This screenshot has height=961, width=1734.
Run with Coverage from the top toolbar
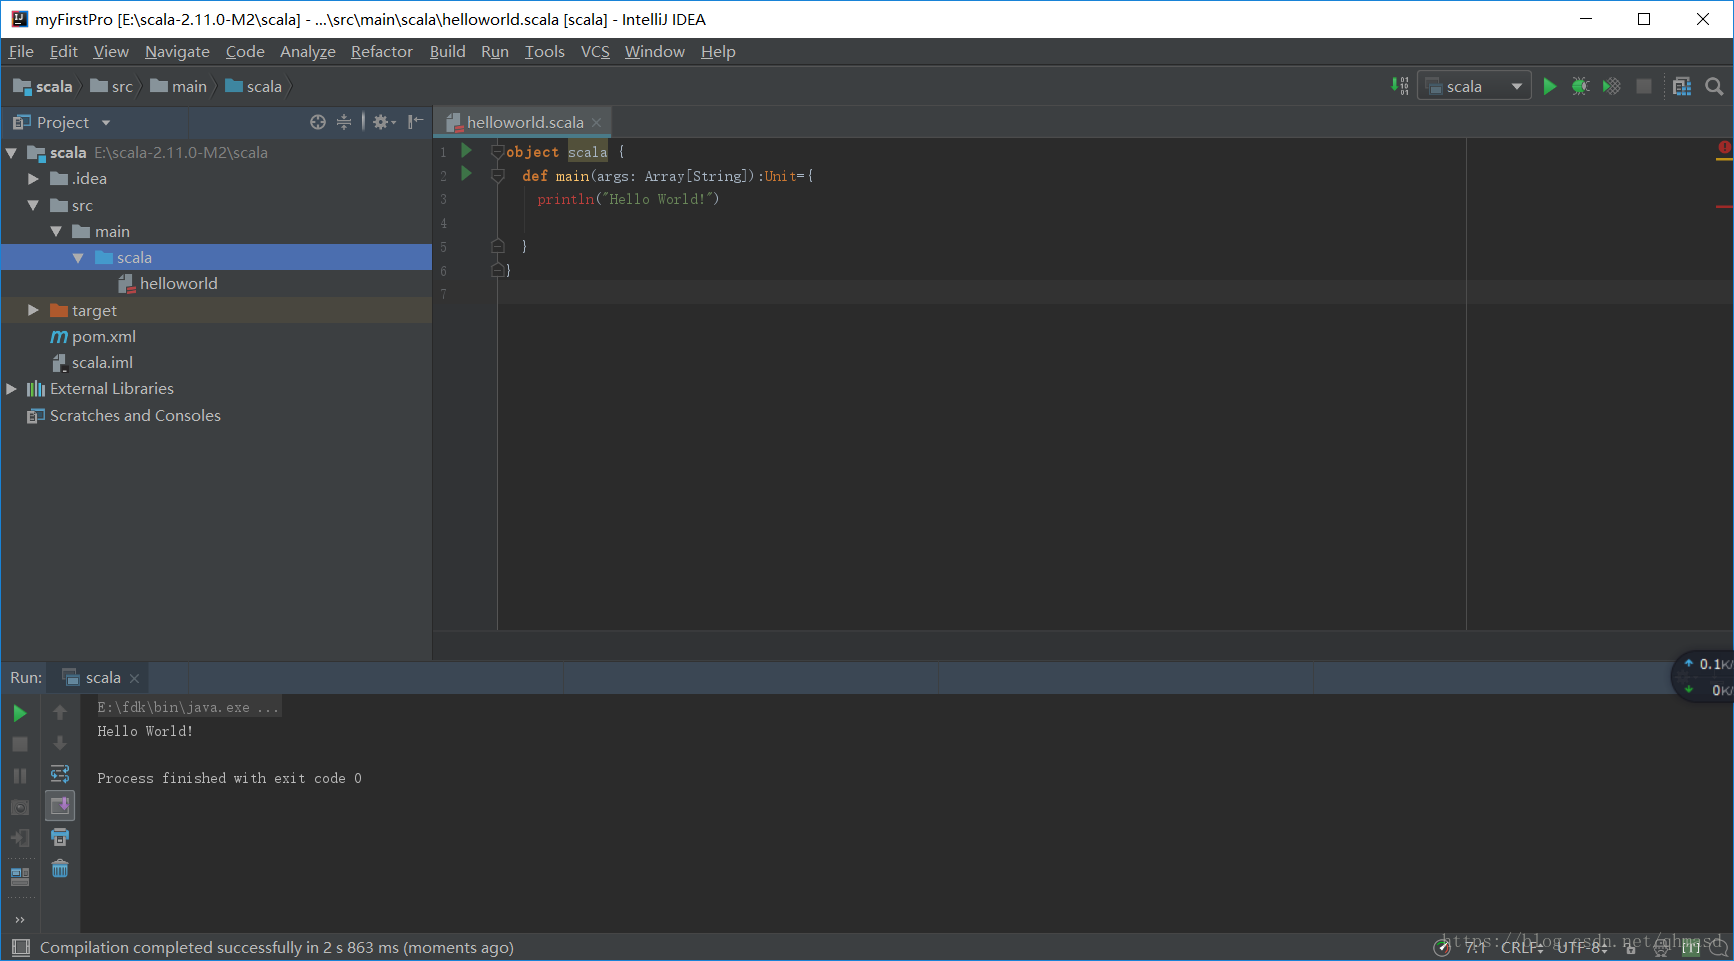[1611, 87]
